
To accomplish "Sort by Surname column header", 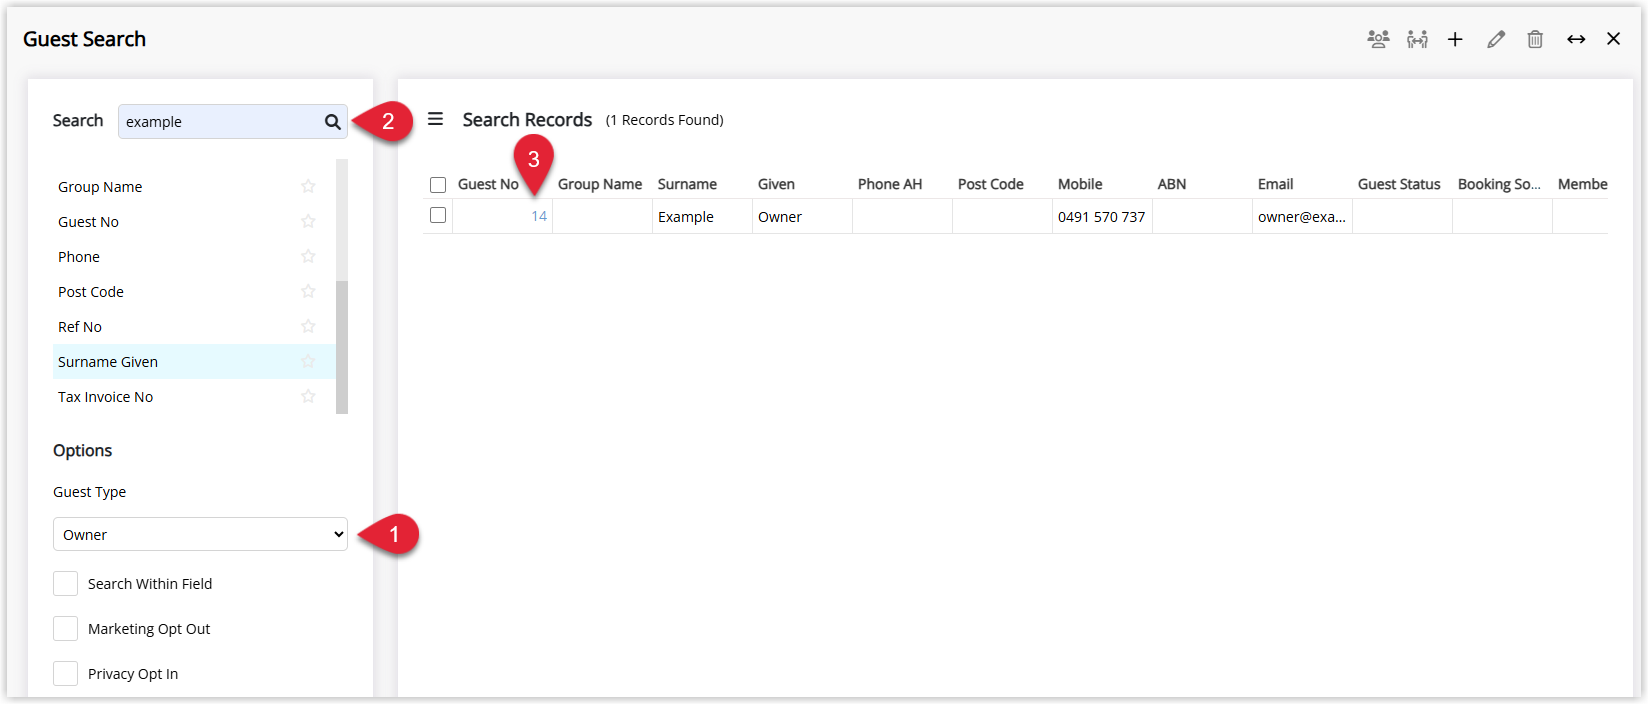I will click(x=687, y=184).
